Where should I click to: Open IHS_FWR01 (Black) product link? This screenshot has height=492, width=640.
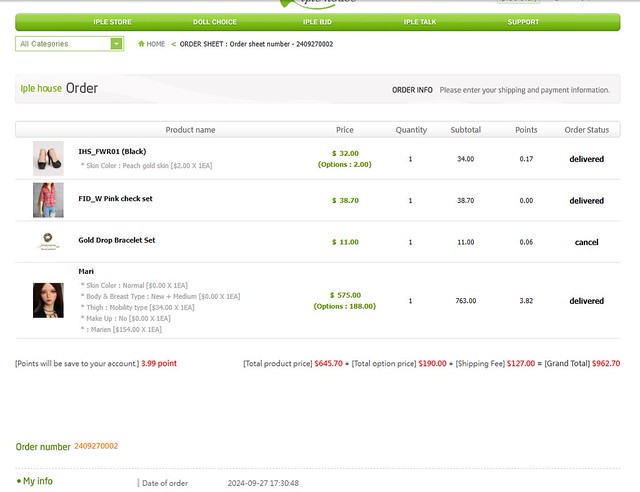click(112, 151)
